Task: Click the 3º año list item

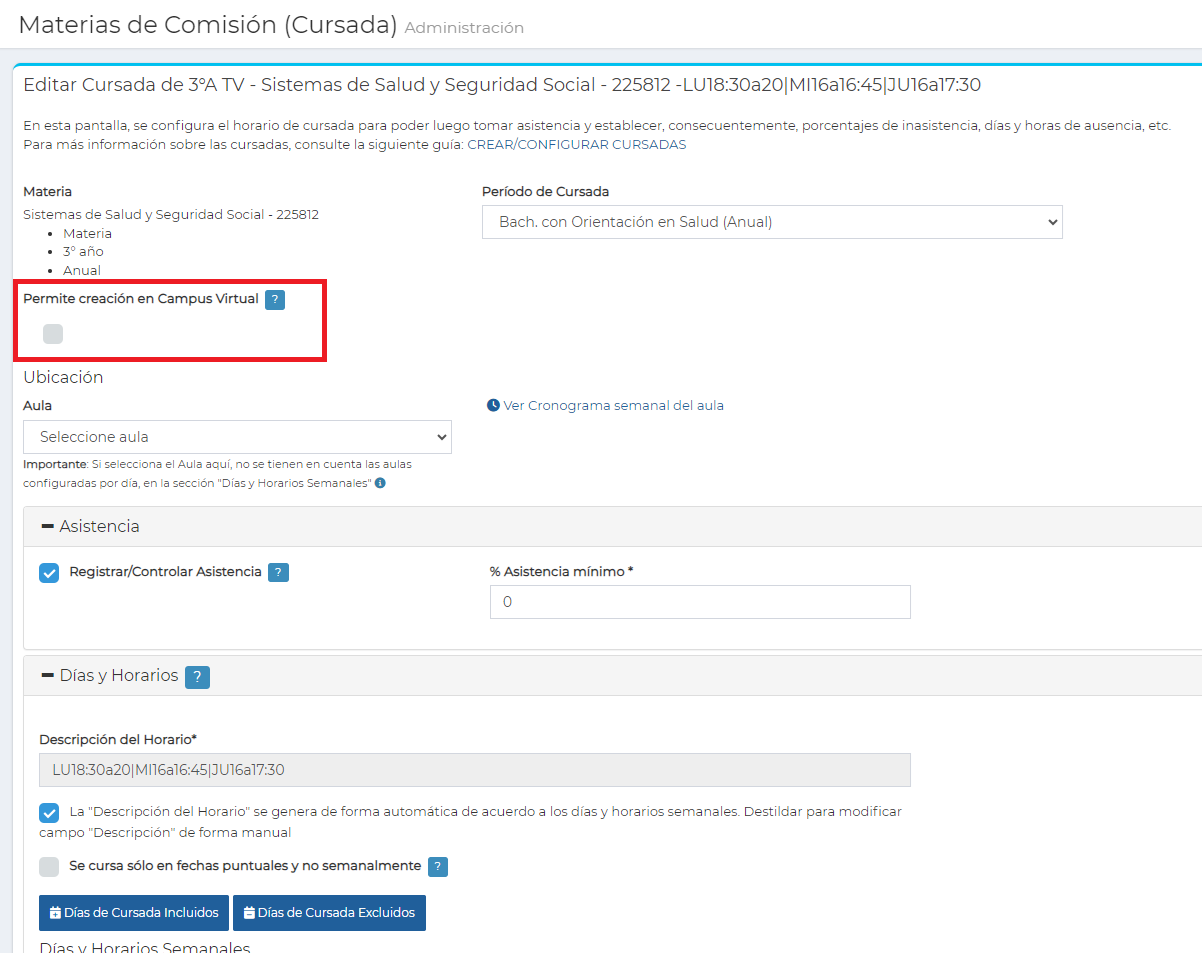Action: 83,252
